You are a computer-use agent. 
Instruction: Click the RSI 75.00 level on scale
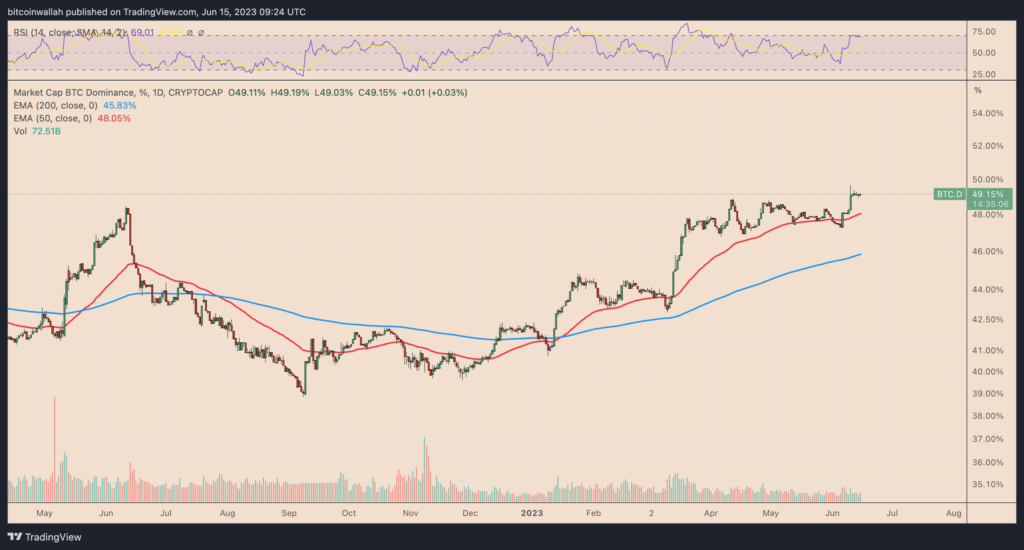(x=984, y=31)
